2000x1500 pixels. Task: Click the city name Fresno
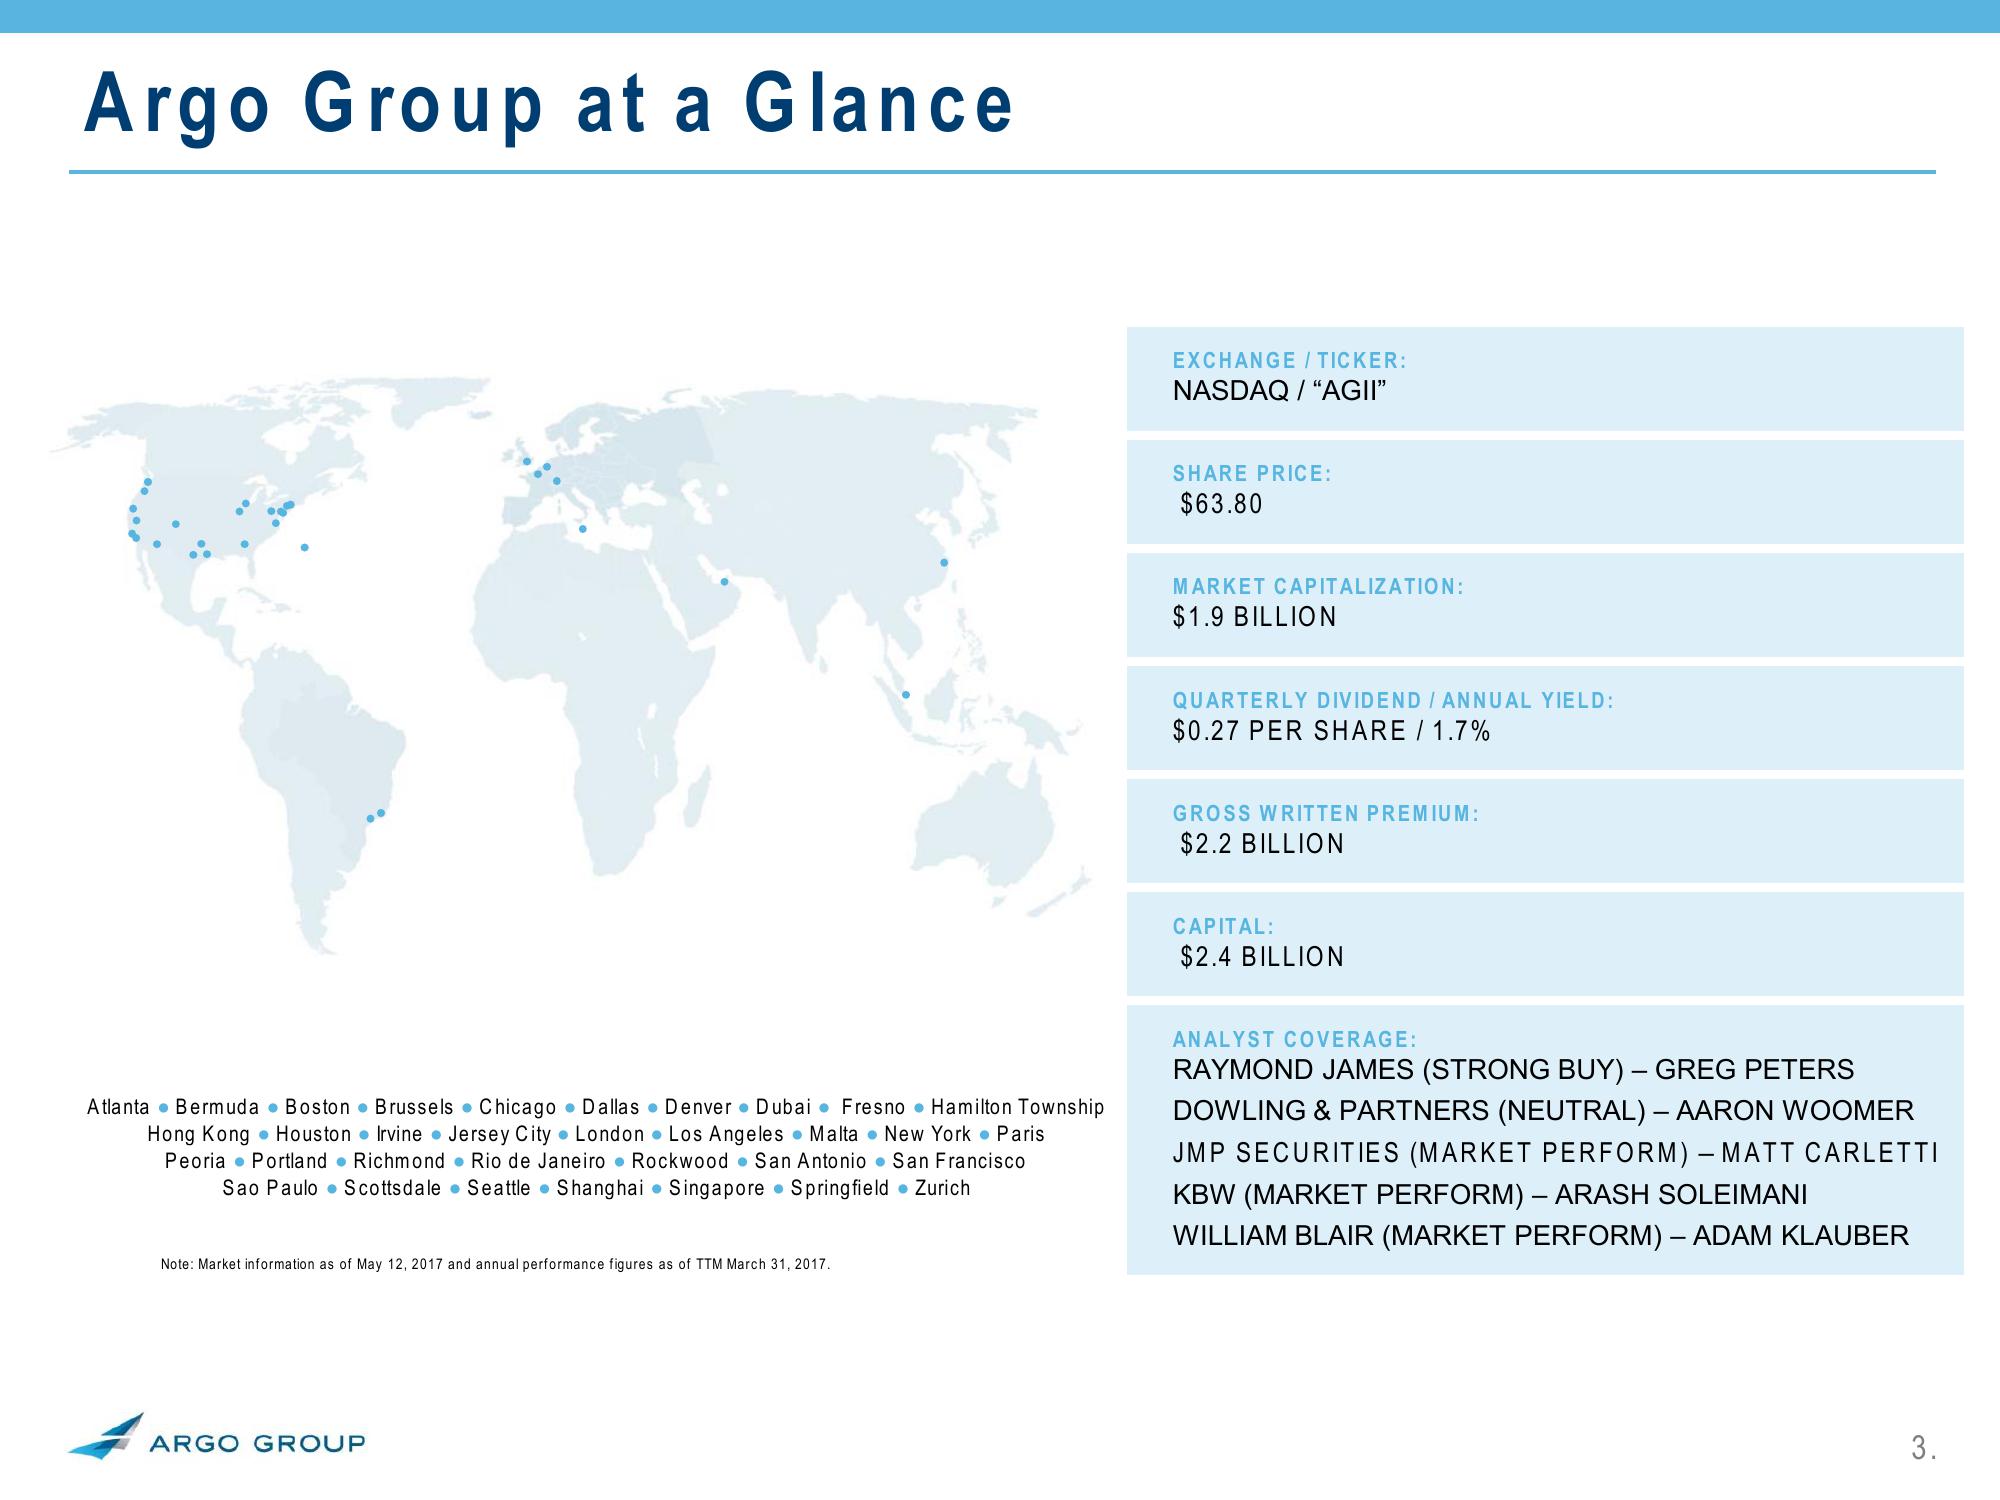873,1107
